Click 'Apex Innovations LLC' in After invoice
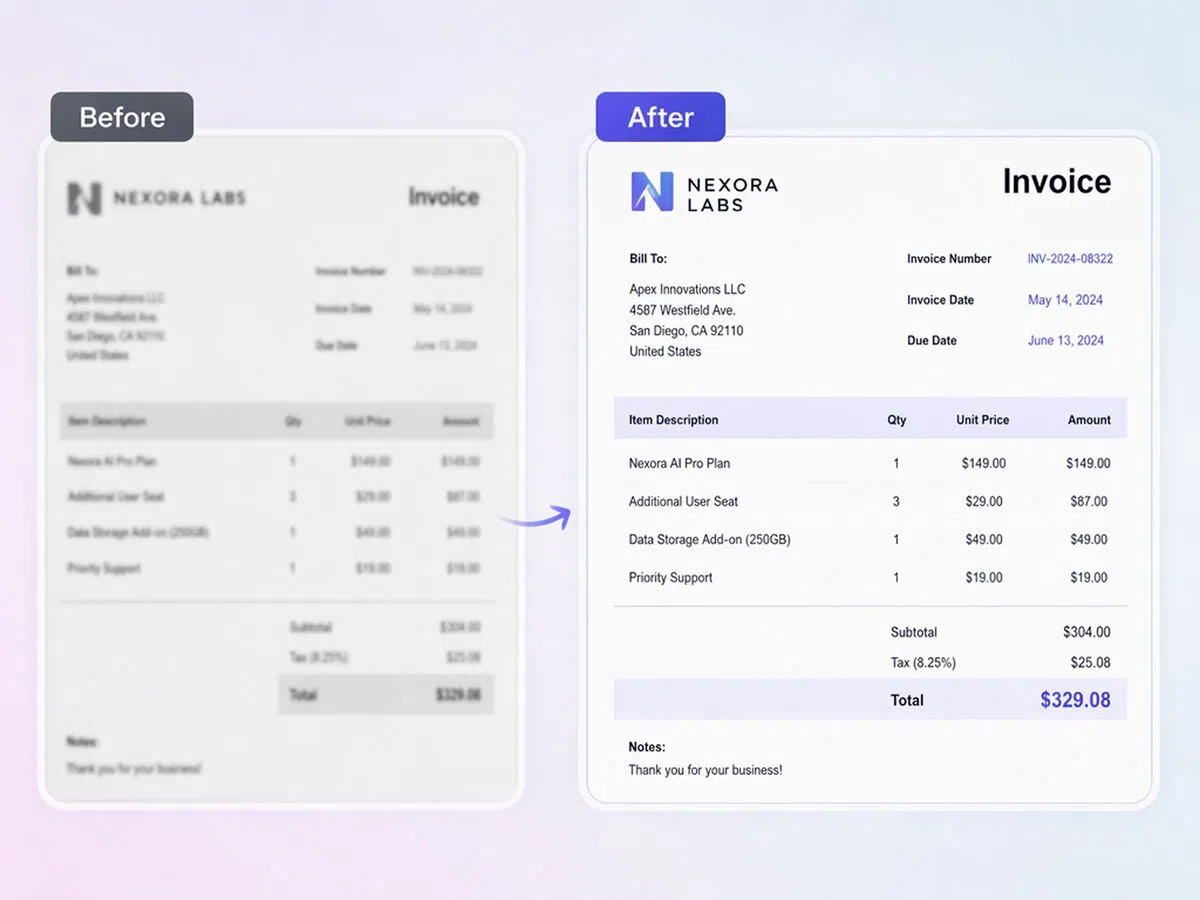Viewport: 1200px width, 900px height. (x=687, y=289)
